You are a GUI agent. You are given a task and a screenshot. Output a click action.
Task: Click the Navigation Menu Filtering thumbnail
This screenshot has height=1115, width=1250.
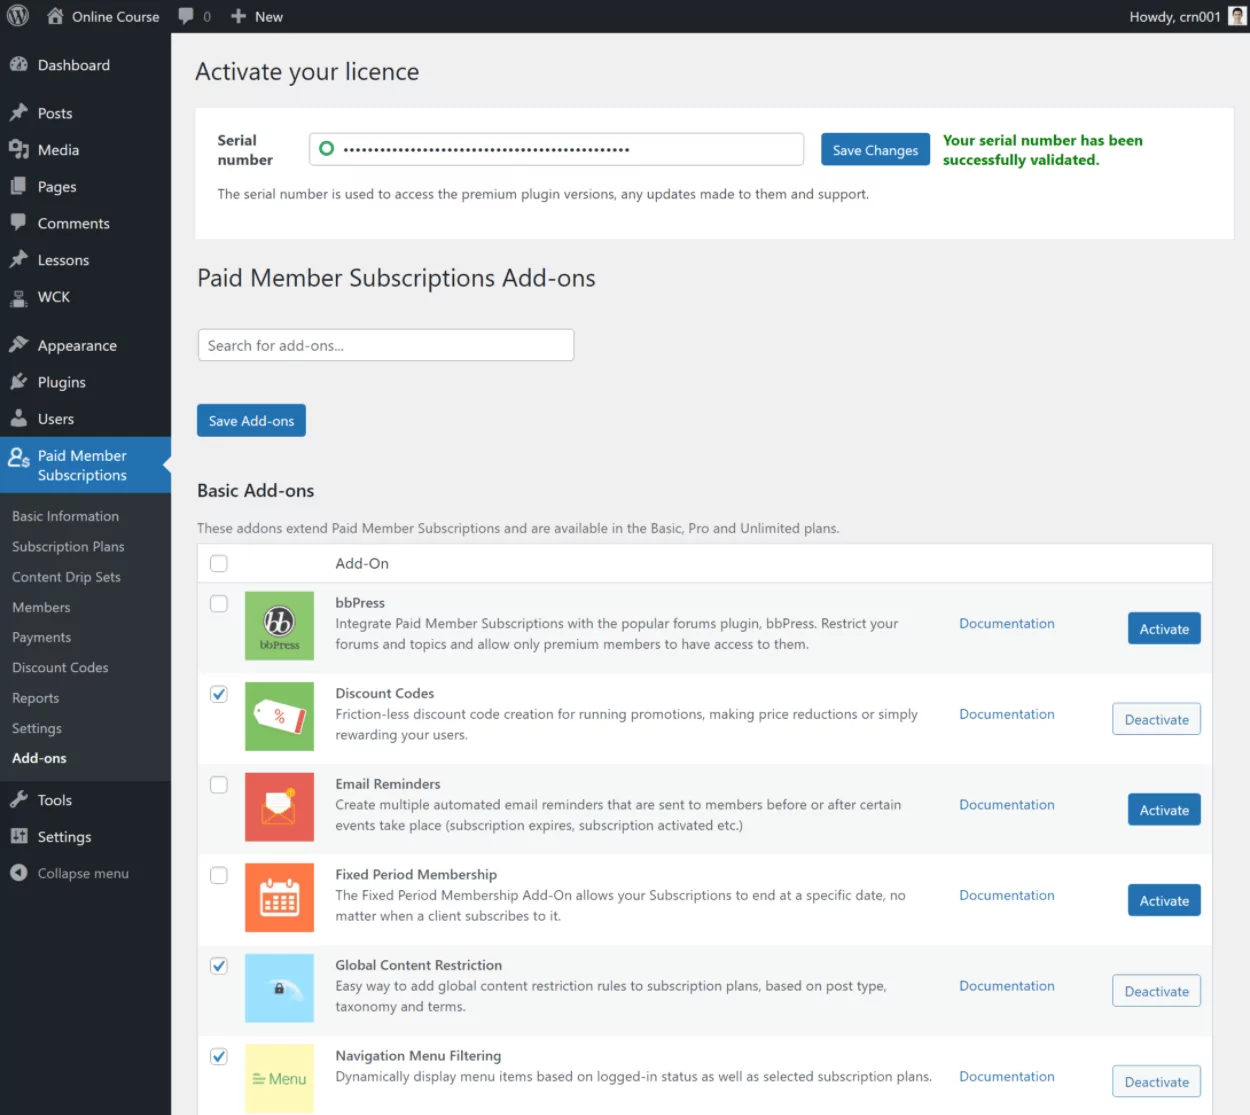click(279, 1079)
